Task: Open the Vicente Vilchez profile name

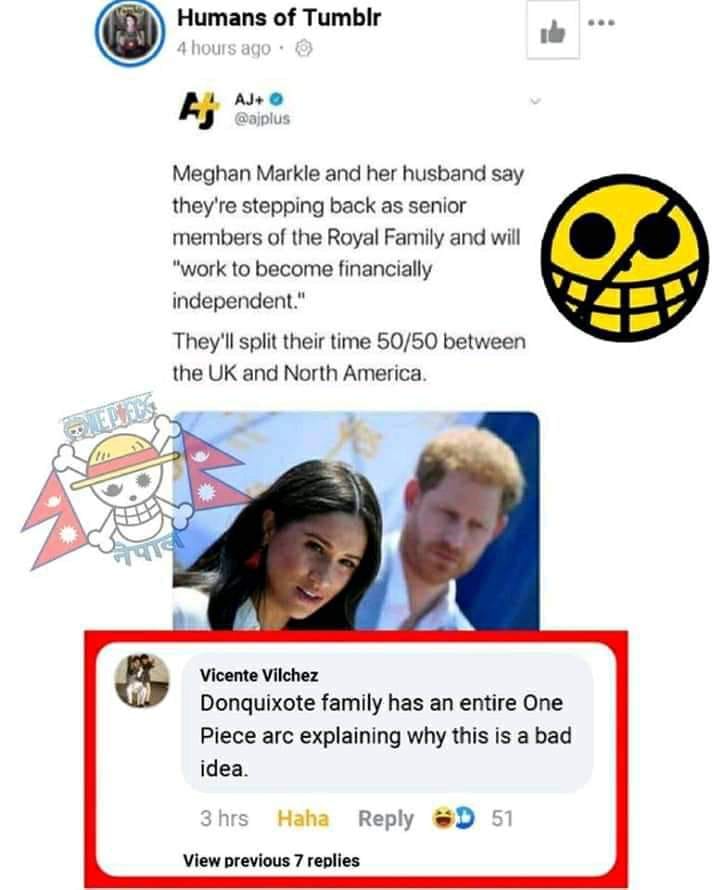Action: pos(259,675)
